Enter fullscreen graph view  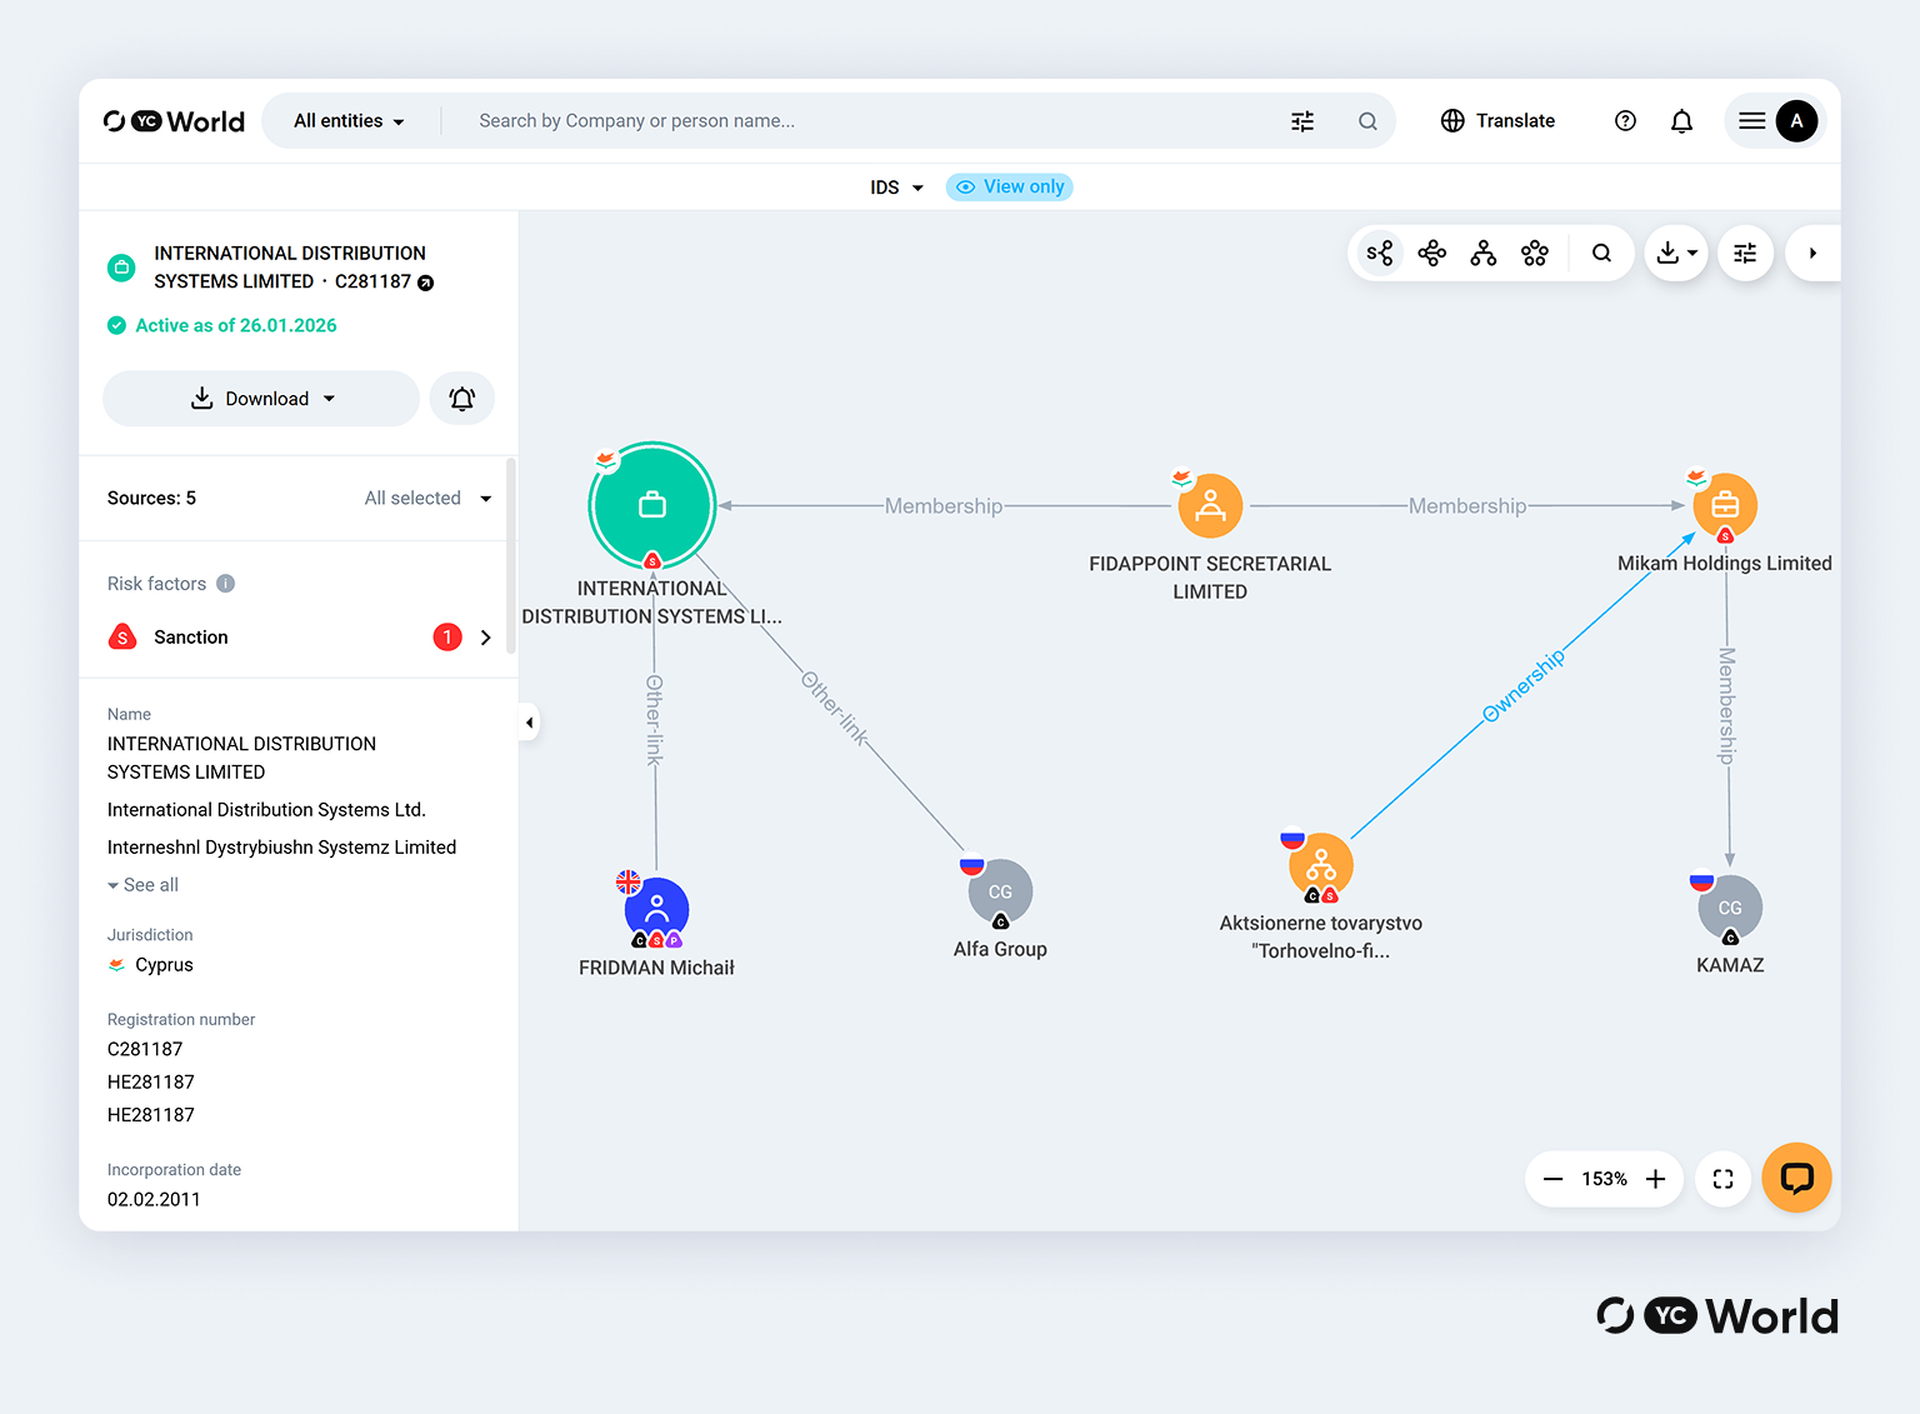1722,1179
